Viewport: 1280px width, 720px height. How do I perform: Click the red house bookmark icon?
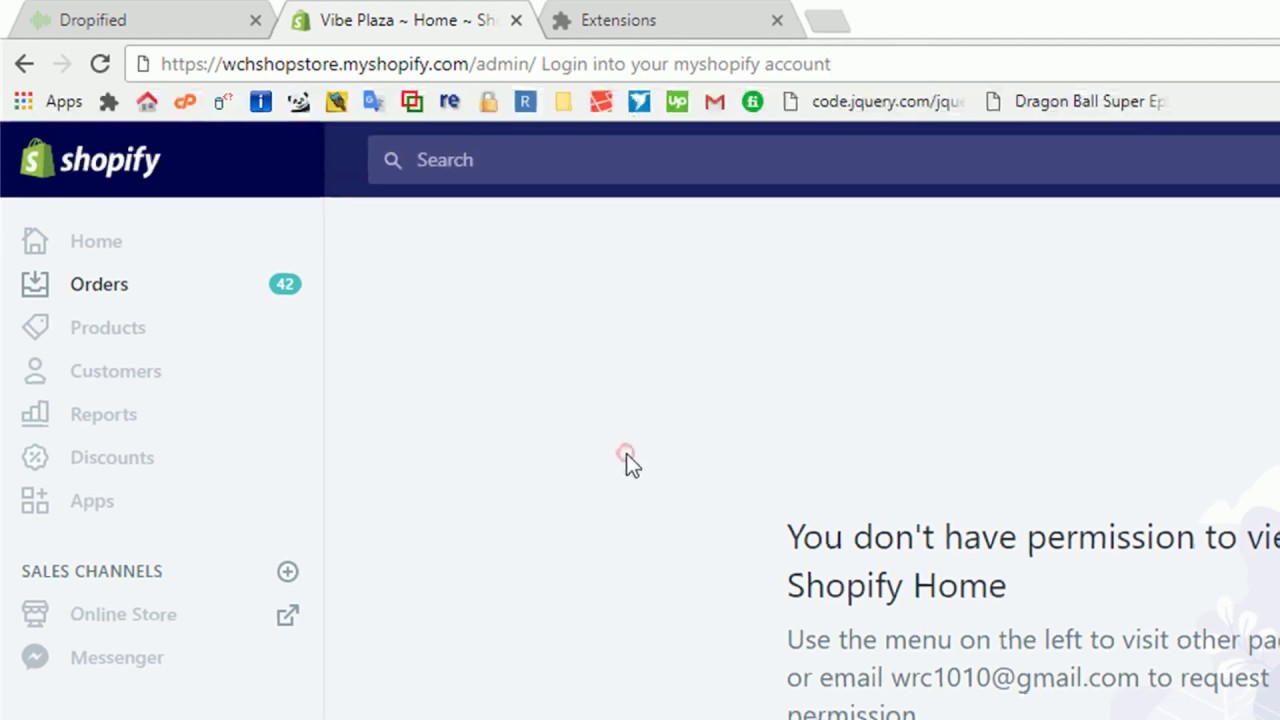coord(147,101)
